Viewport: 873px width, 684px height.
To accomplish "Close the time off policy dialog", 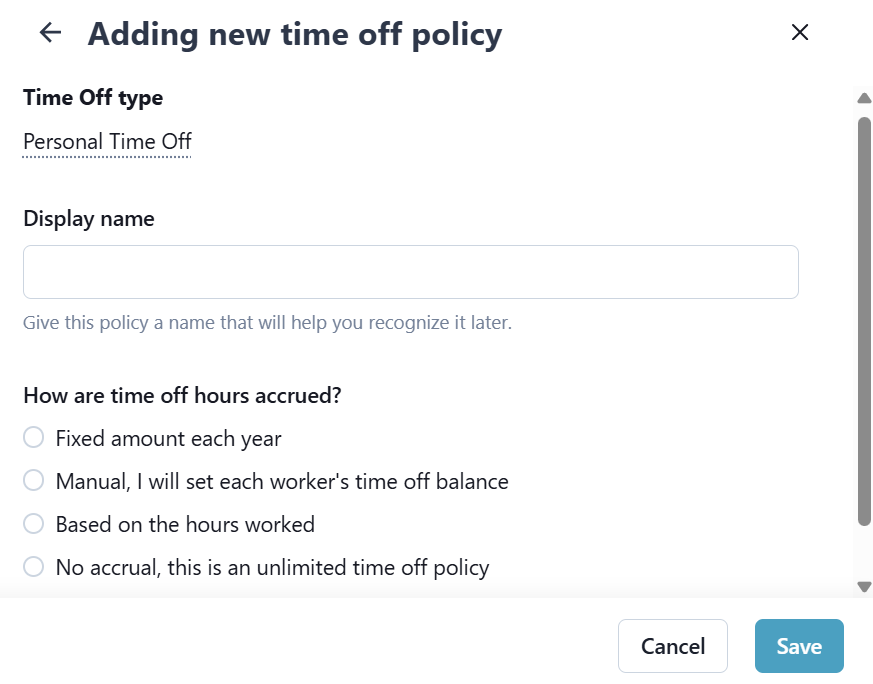I will (800, 32).
